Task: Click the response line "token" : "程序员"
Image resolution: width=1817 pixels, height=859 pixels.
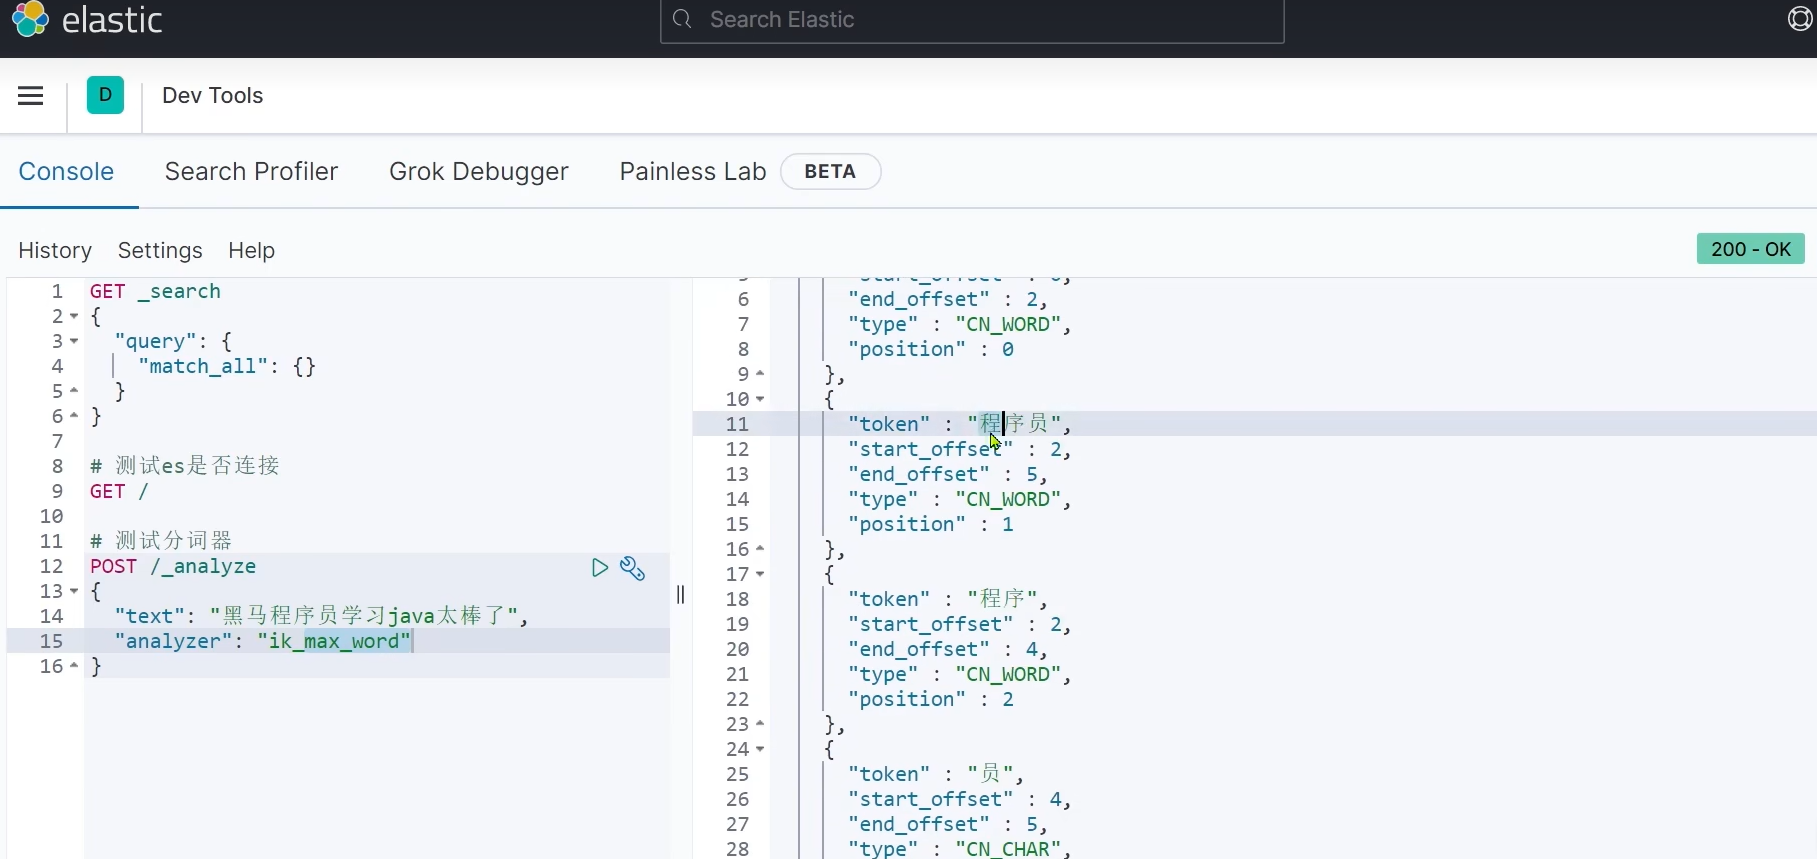Action: 960,424
